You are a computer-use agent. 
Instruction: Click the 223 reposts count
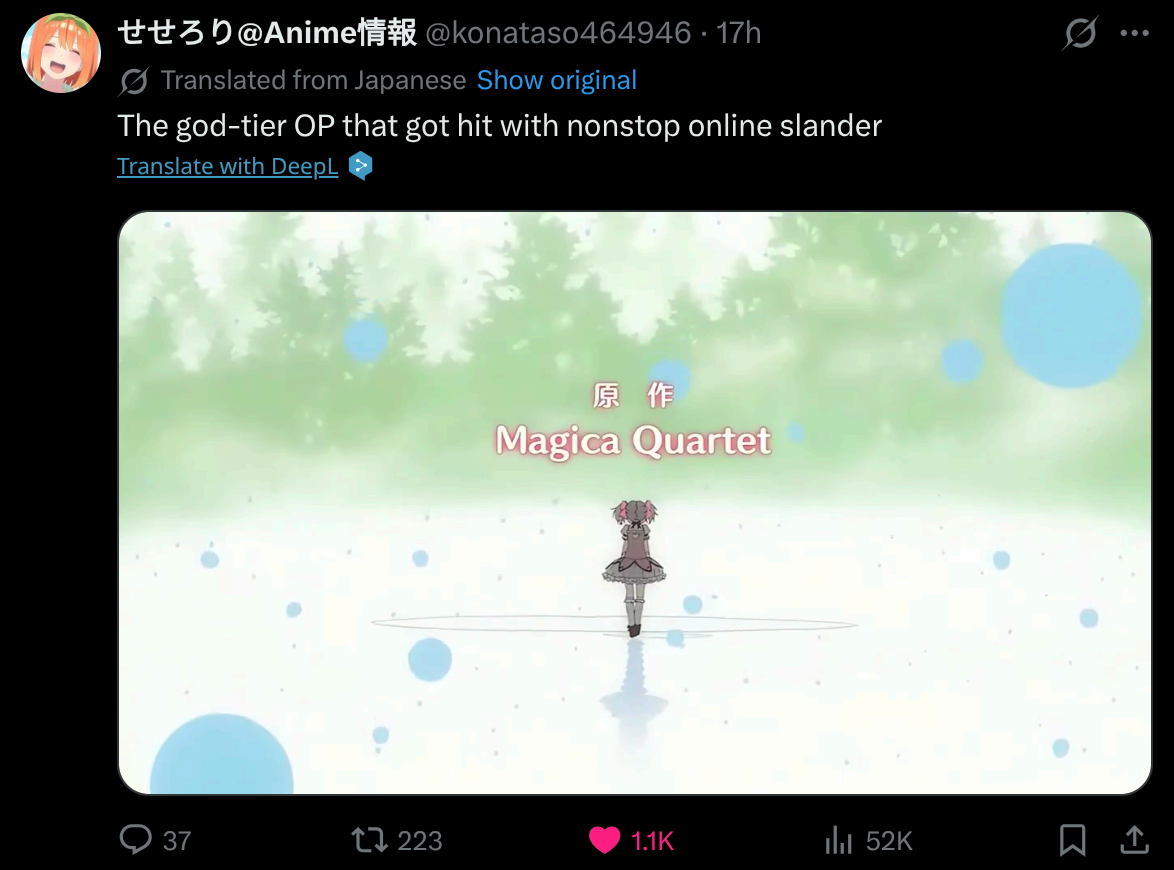pyautogui.click(x=419, y=841)
